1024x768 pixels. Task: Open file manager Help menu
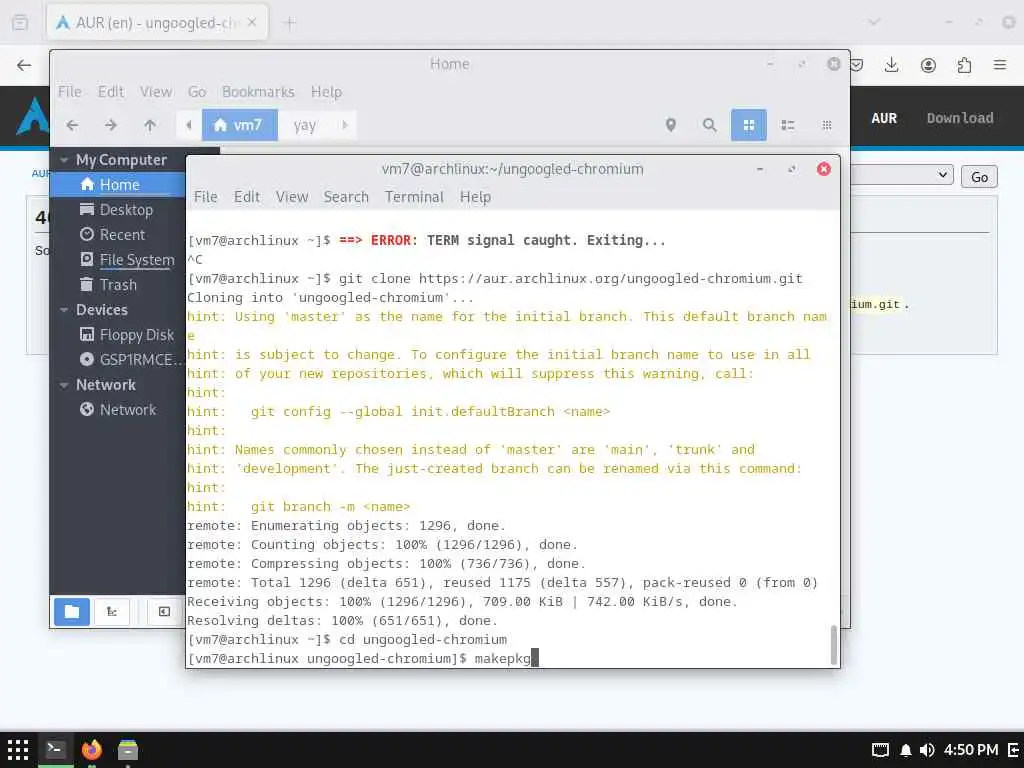(326, 91)
